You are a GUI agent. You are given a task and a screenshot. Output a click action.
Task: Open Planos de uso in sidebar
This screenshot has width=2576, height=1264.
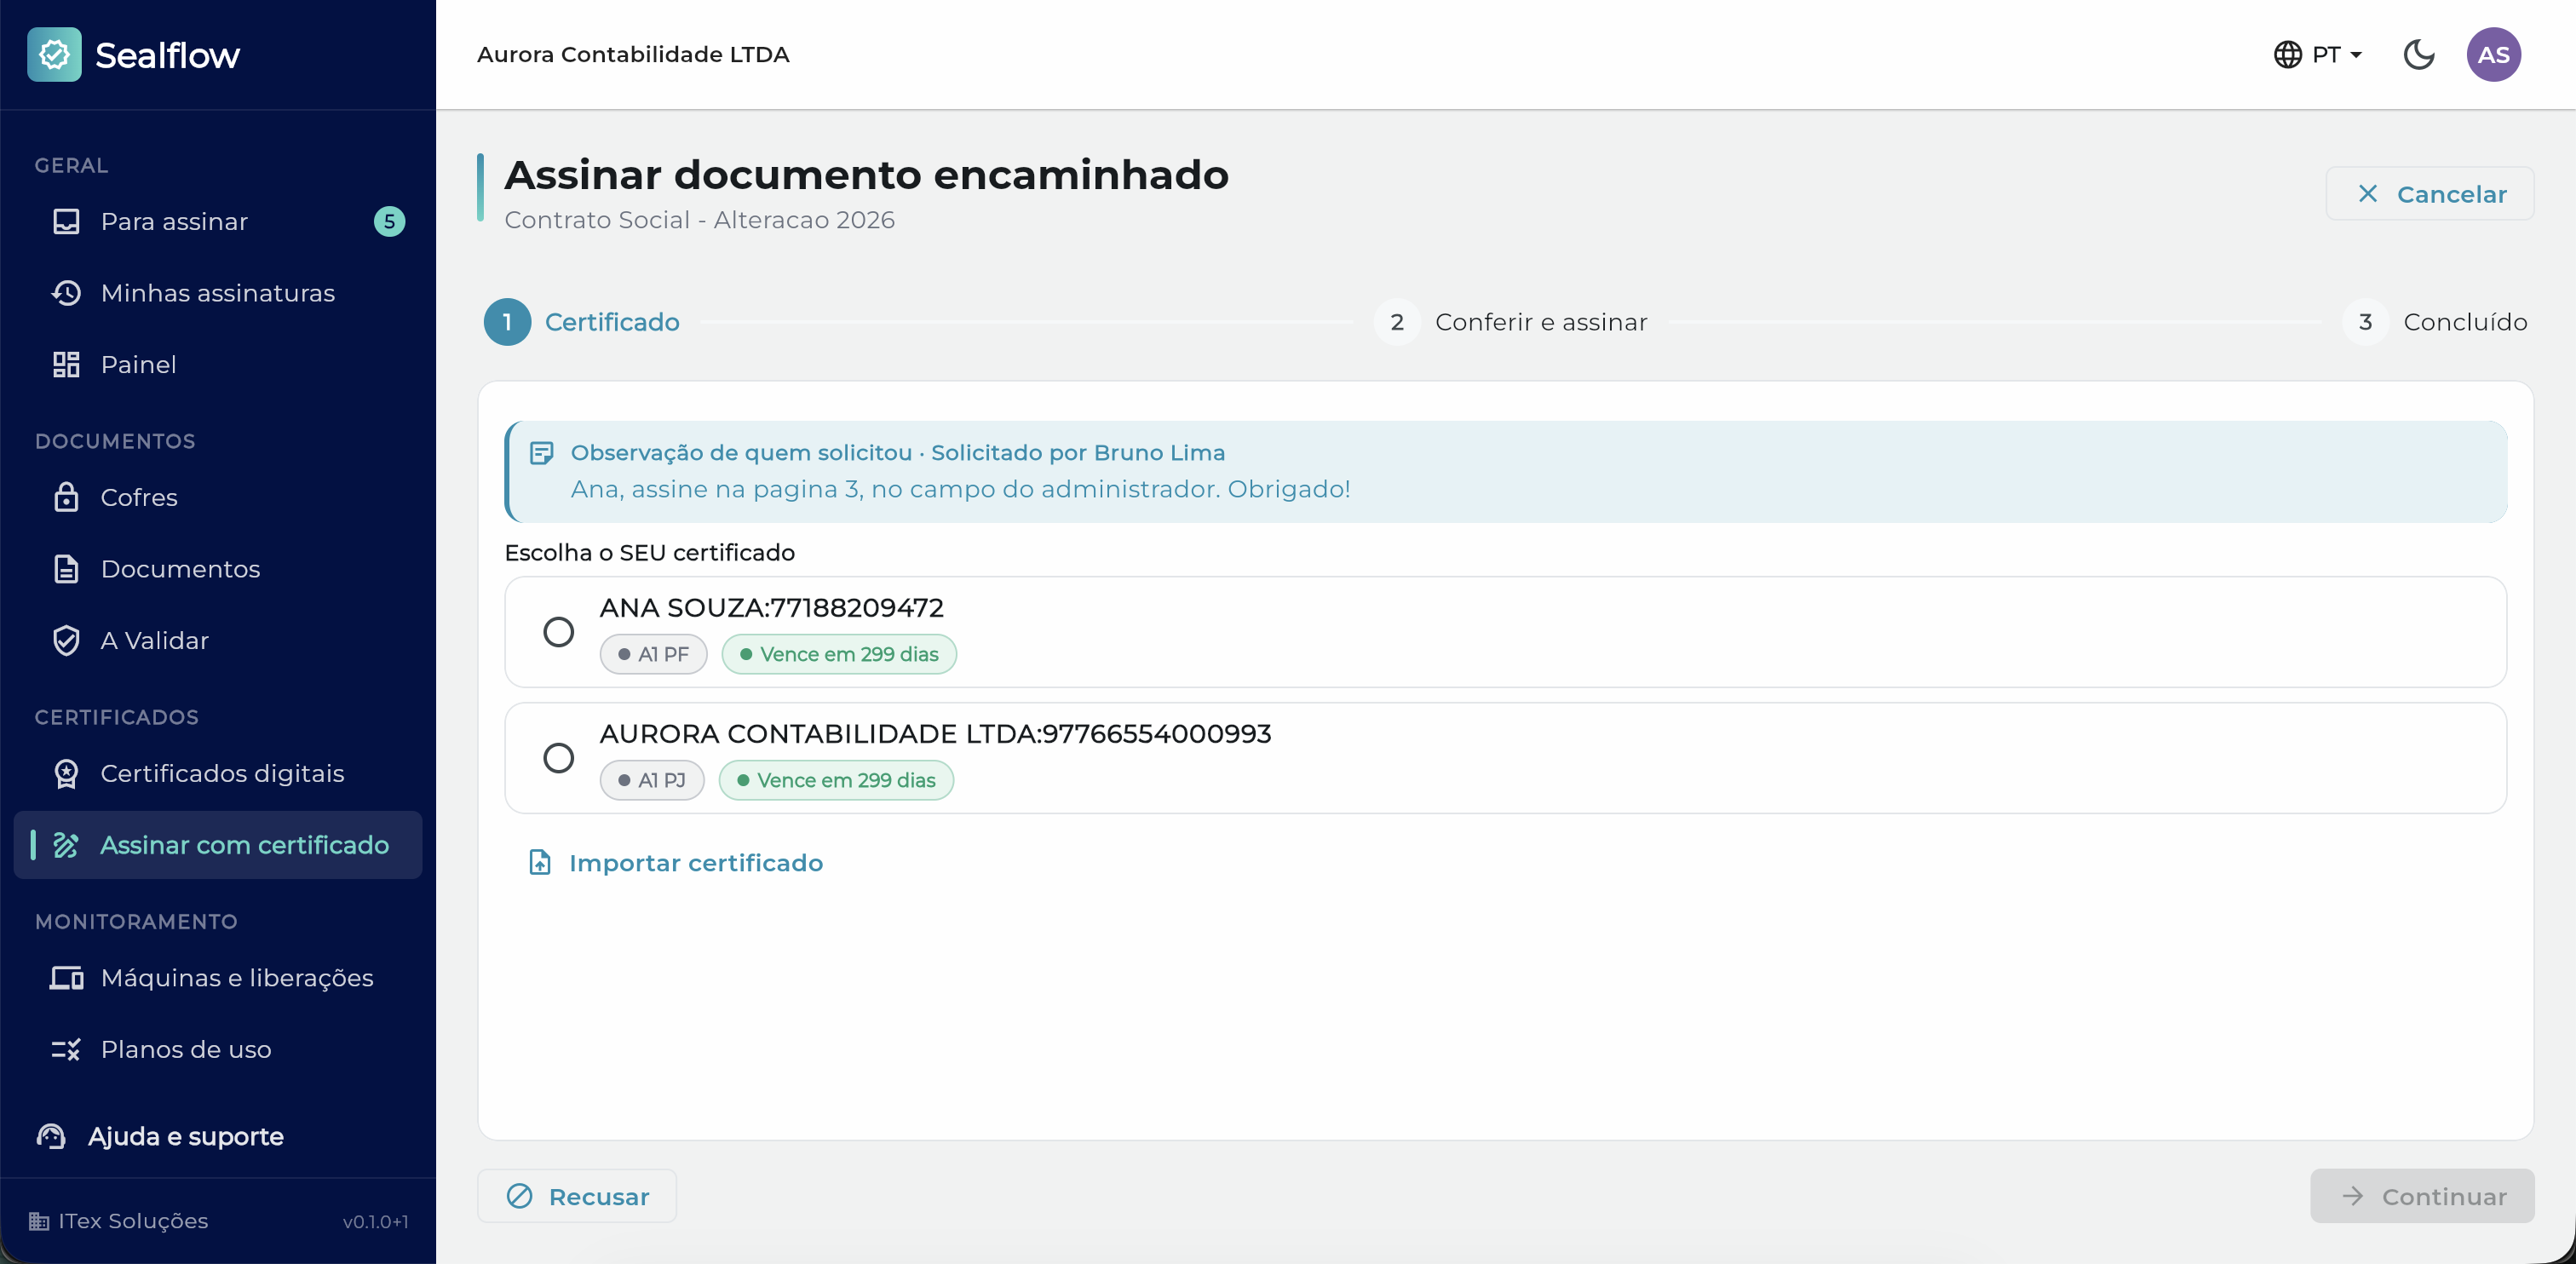[x=218, y=1049]
